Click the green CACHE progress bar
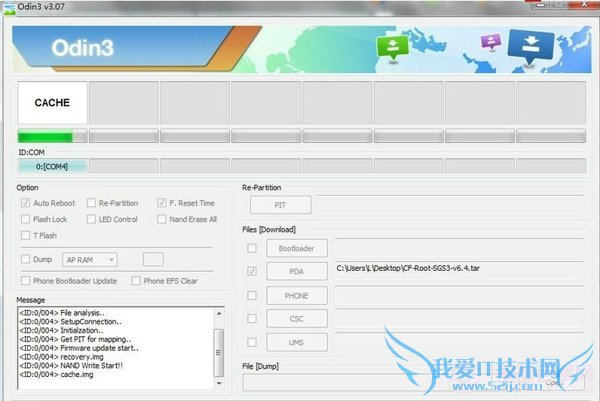Screen dimensions: 600x401 click(x=52, y=136)
